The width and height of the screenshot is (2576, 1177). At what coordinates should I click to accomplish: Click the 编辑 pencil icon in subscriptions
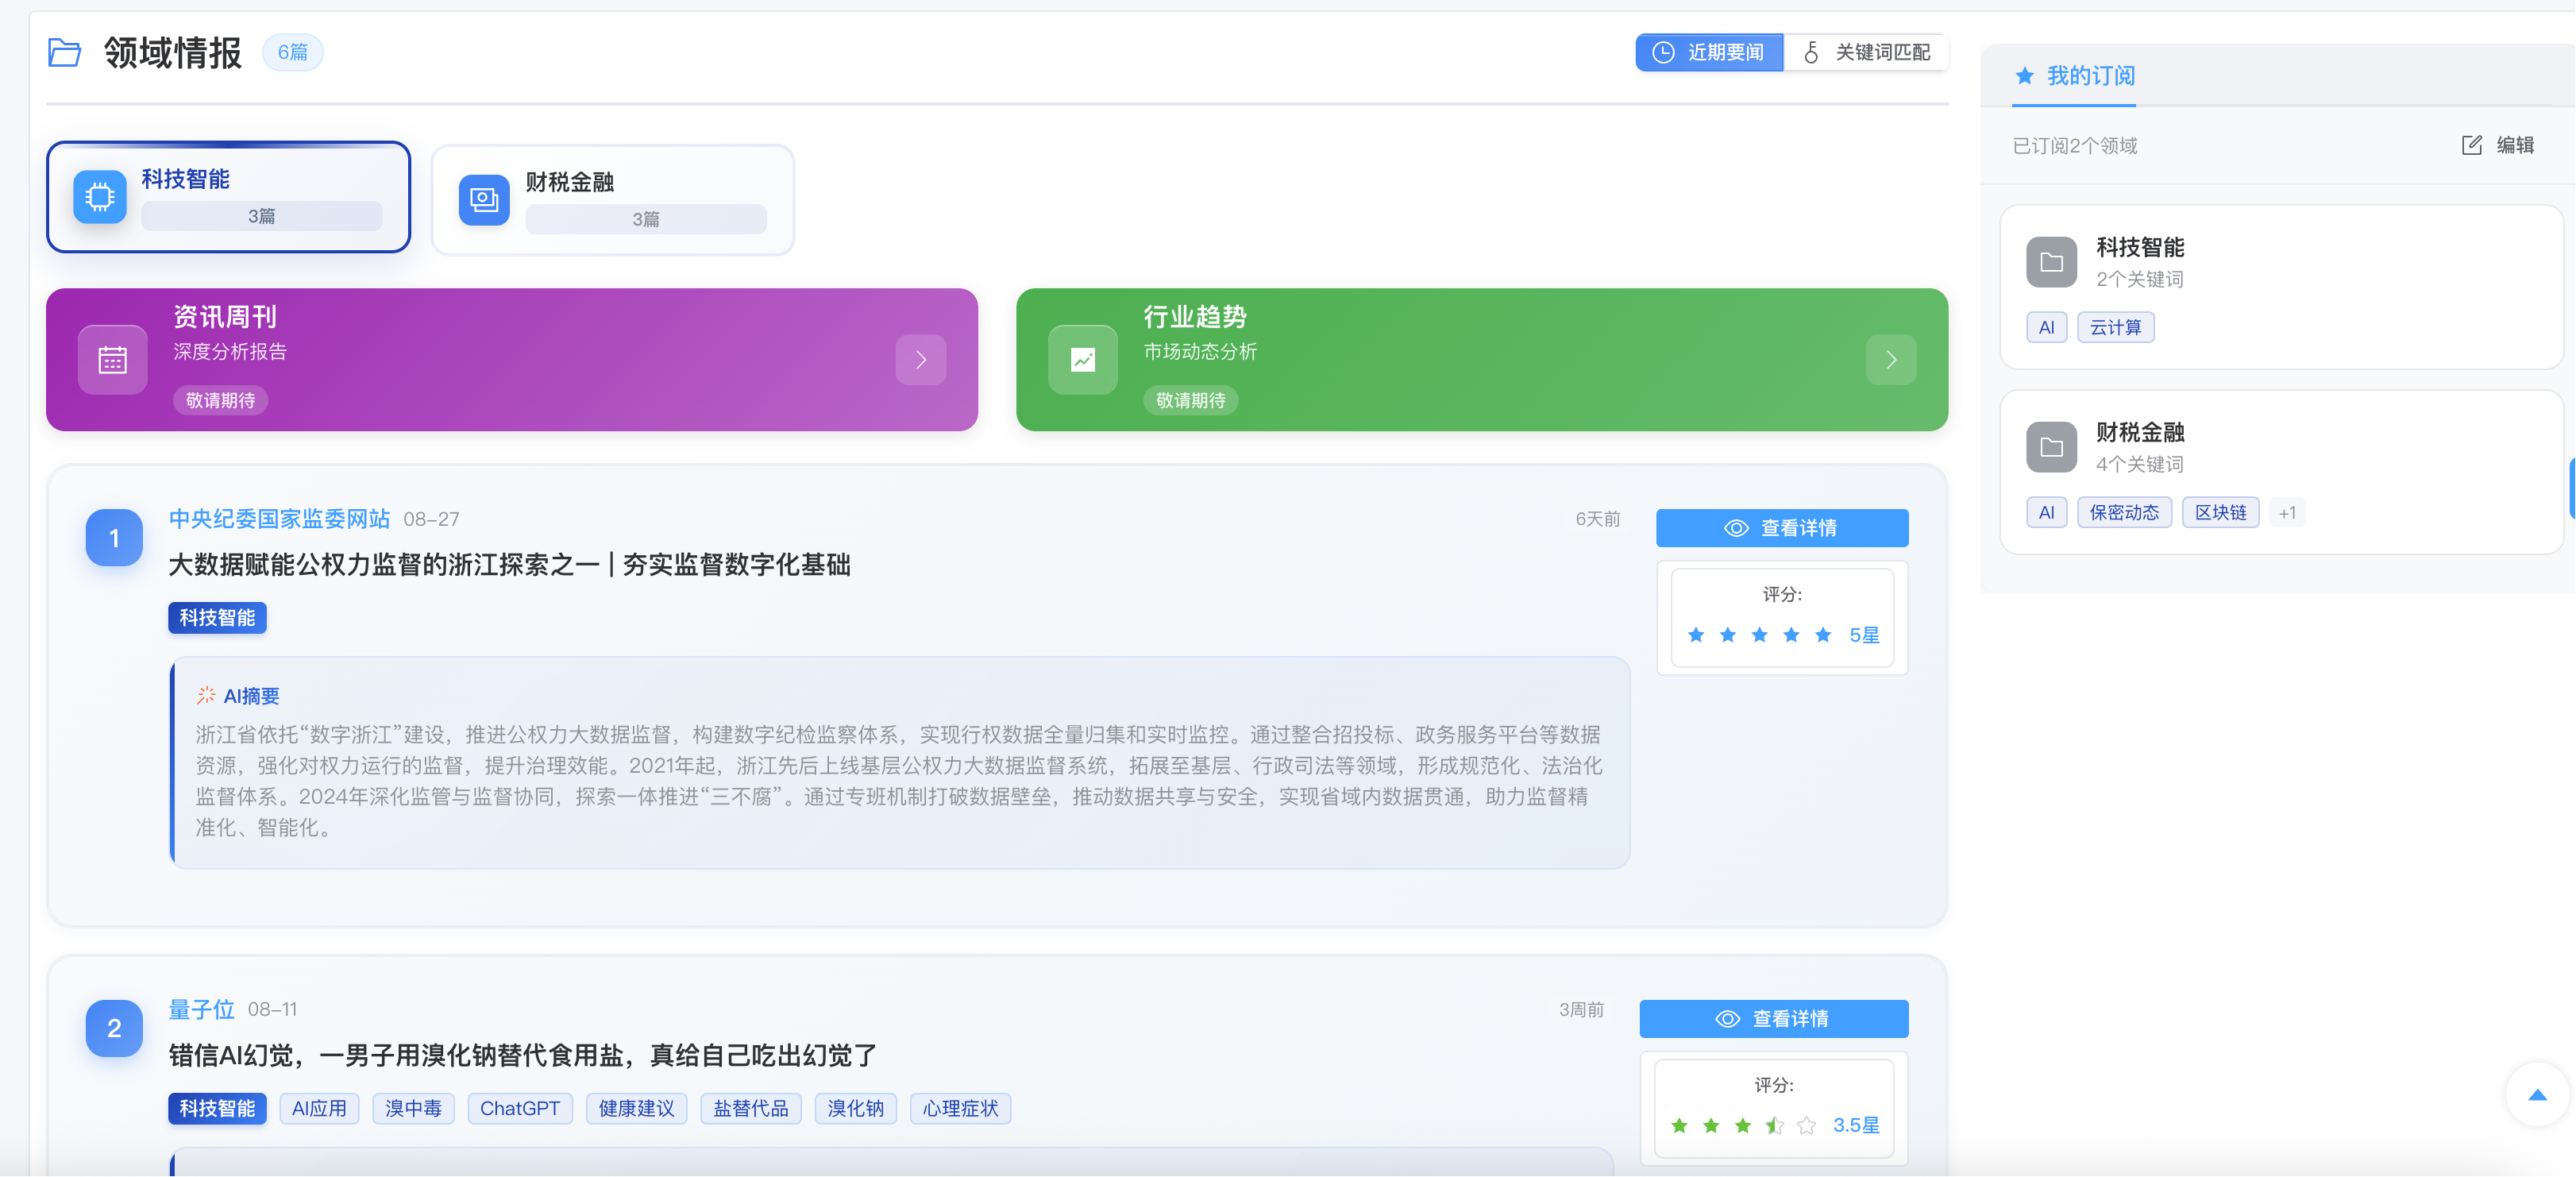(x=2471, y=145)
